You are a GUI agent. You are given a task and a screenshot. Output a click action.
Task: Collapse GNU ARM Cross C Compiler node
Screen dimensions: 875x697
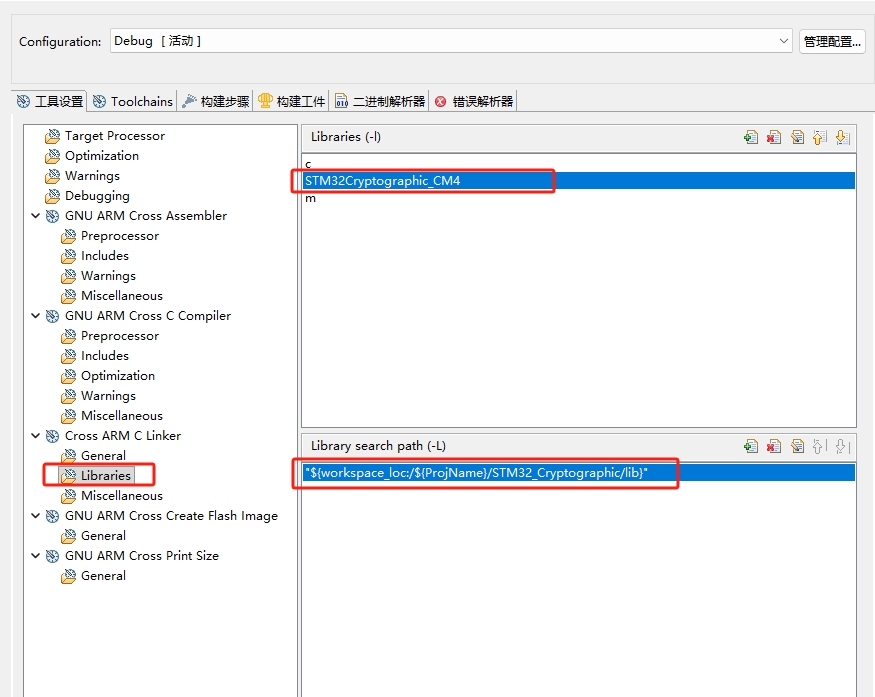pyautogui.click(x=36, y=316)
